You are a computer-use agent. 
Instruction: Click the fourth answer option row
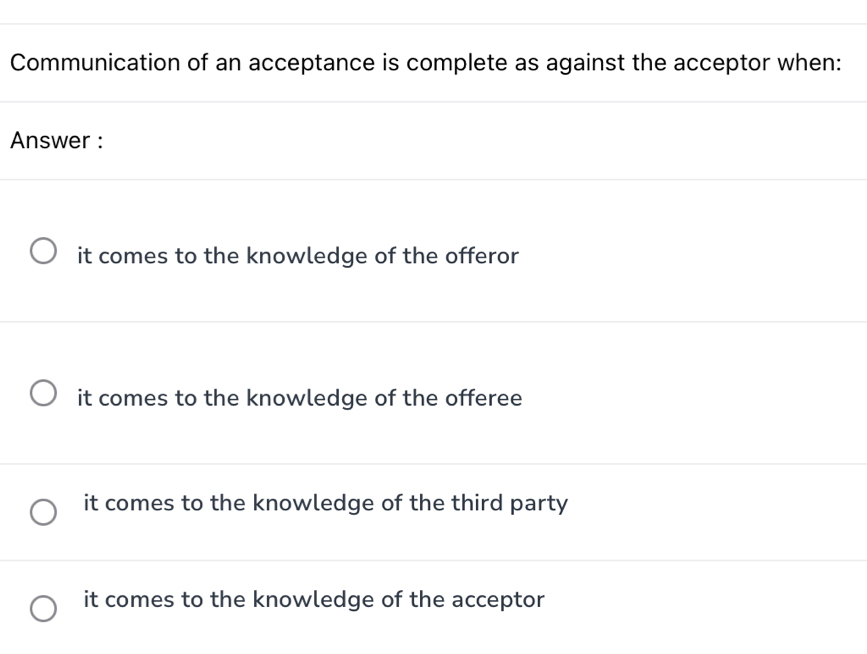coord(433,604)
